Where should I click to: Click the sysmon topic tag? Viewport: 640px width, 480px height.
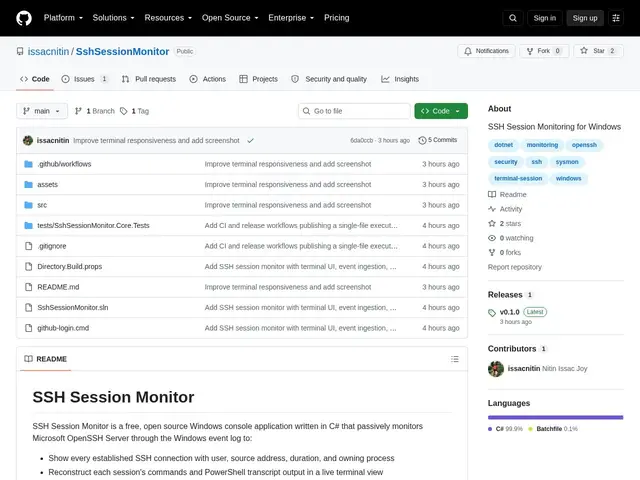pyautogui.click(x=567, y=162)
